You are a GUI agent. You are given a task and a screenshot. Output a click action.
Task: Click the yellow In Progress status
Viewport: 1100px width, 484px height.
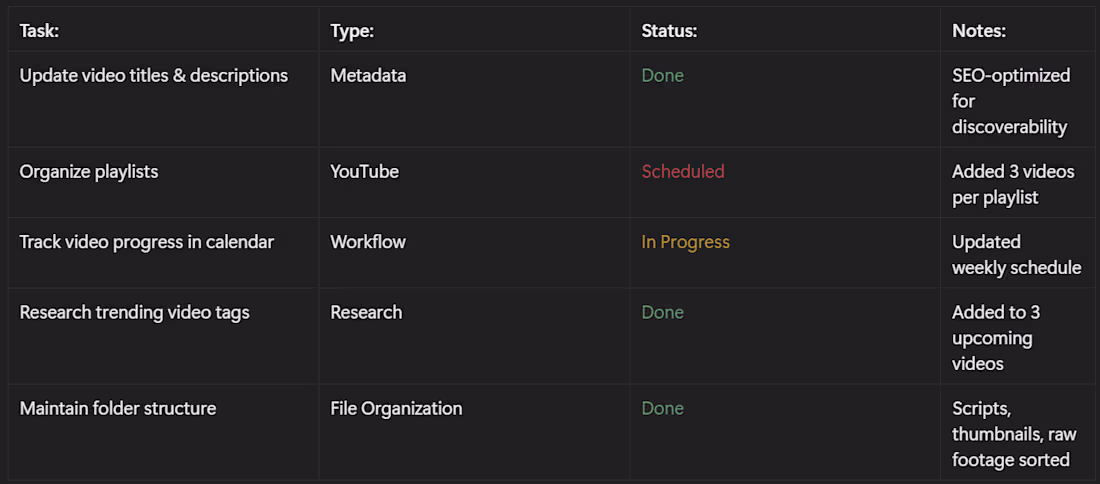click(x=686, y=242)
